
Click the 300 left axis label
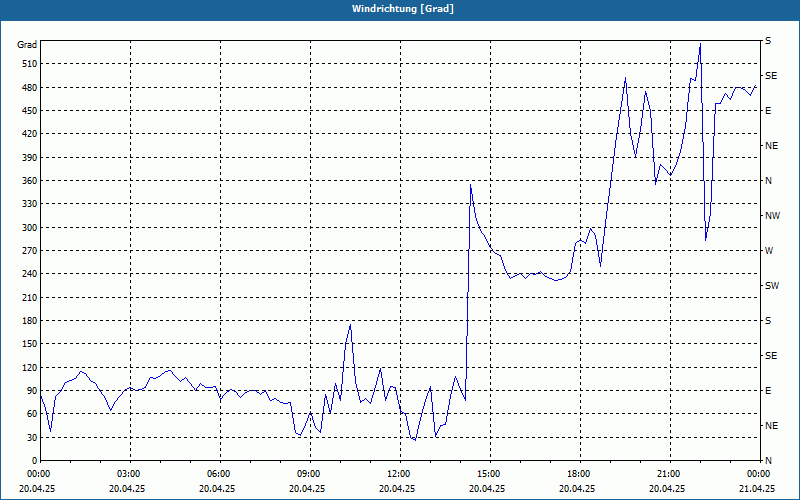[28, 228]
